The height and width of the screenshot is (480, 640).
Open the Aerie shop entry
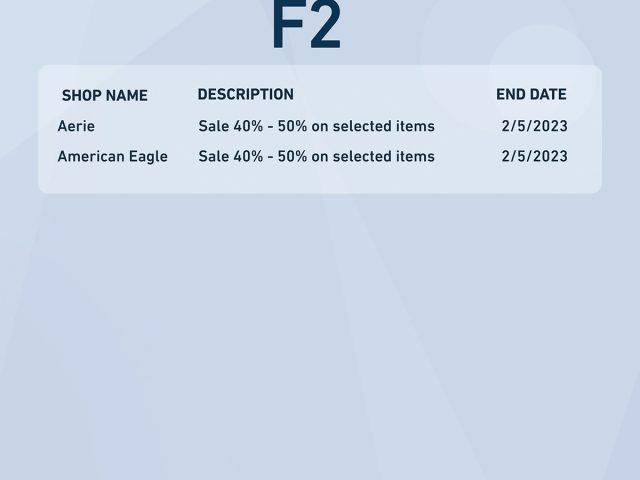point(76,126)
